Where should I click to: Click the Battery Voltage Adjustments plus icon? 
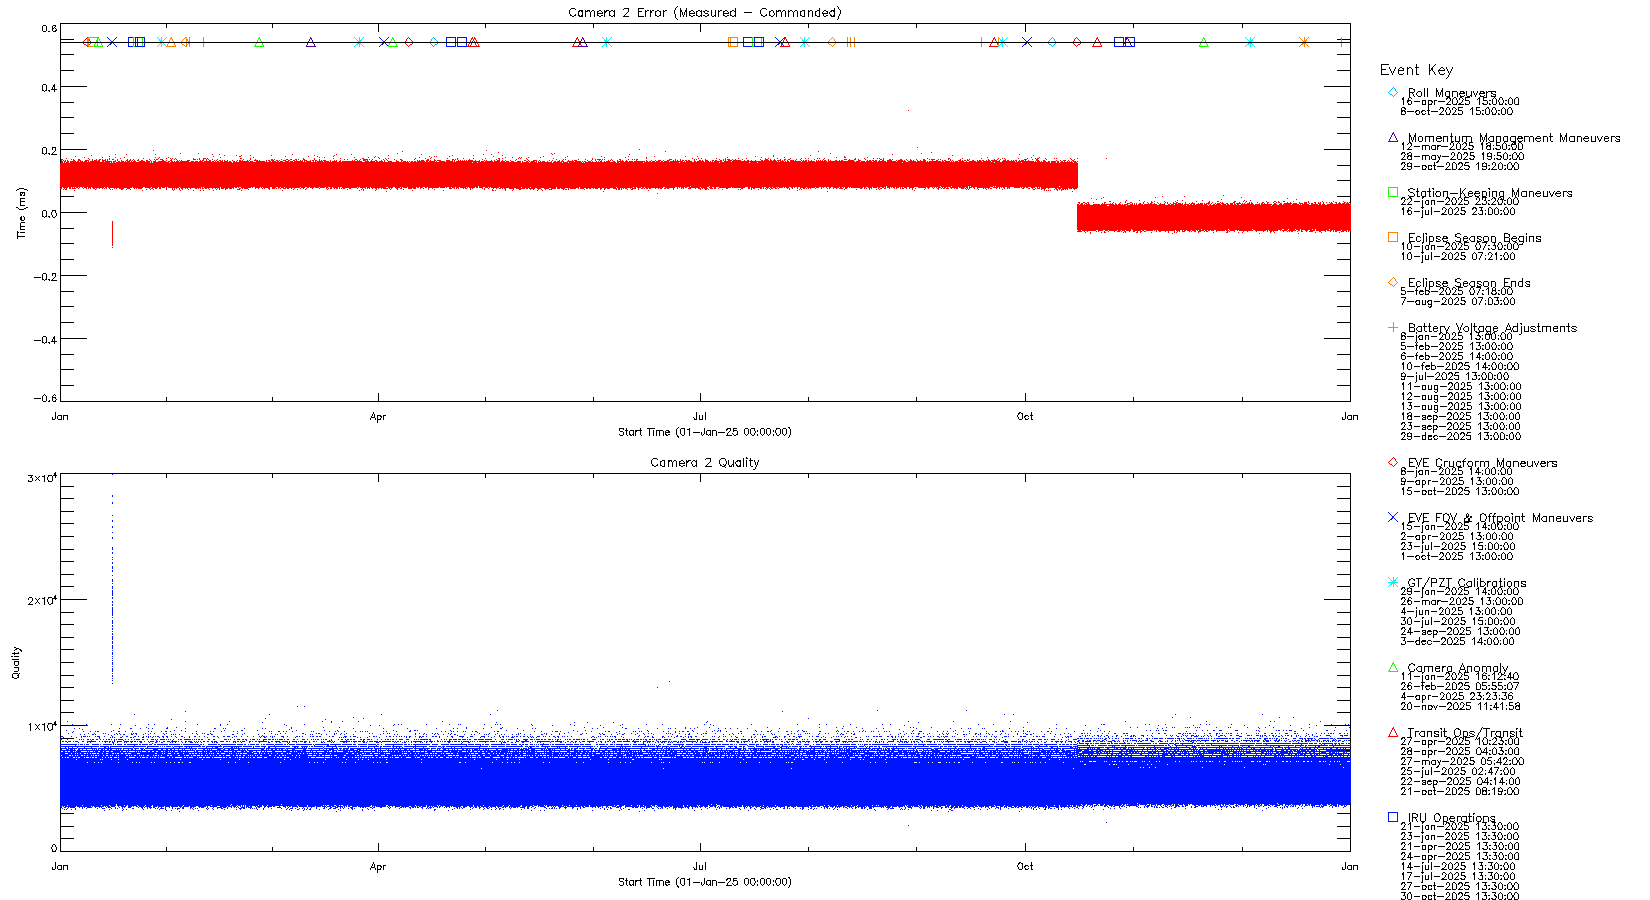coord(1393,327)
